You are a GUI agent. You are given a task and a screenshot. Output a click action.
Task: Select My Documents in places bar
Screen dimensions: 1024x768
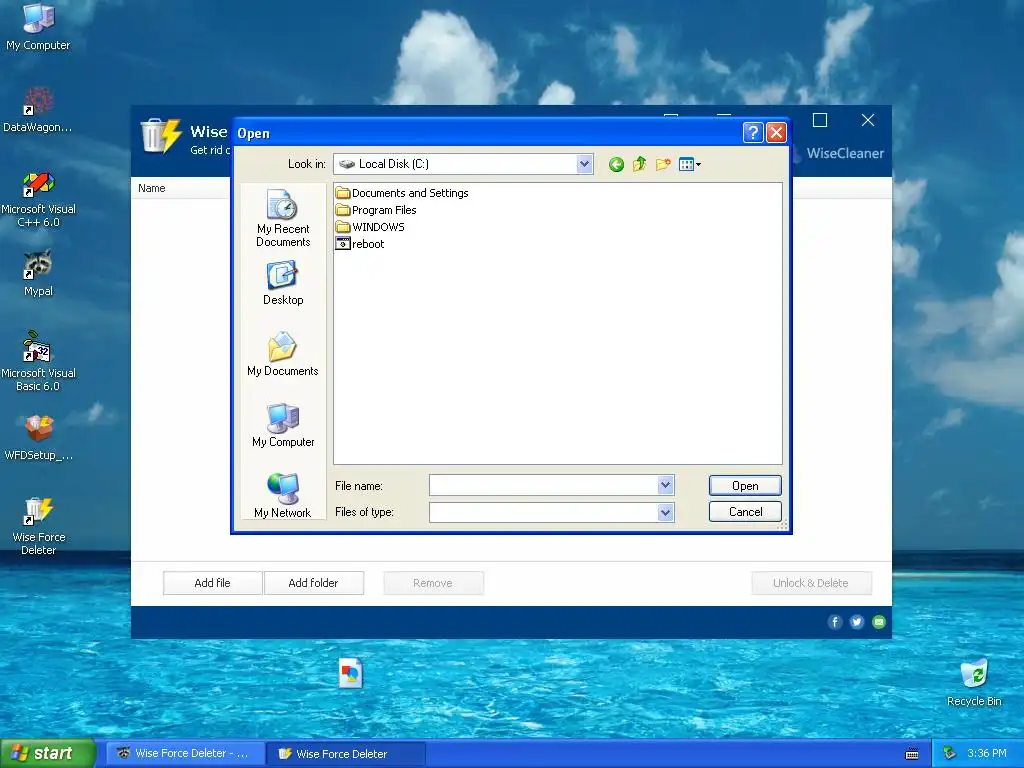283,355
